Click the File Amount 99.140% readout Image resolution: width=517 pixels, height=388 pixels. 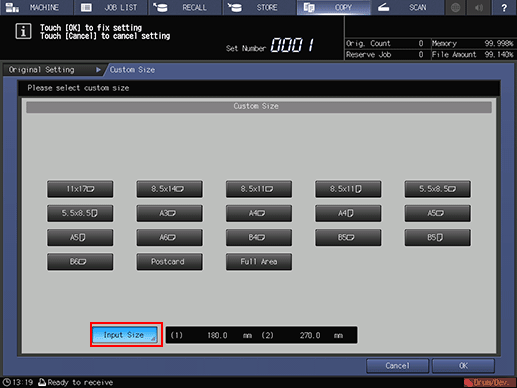pos(472,54)
